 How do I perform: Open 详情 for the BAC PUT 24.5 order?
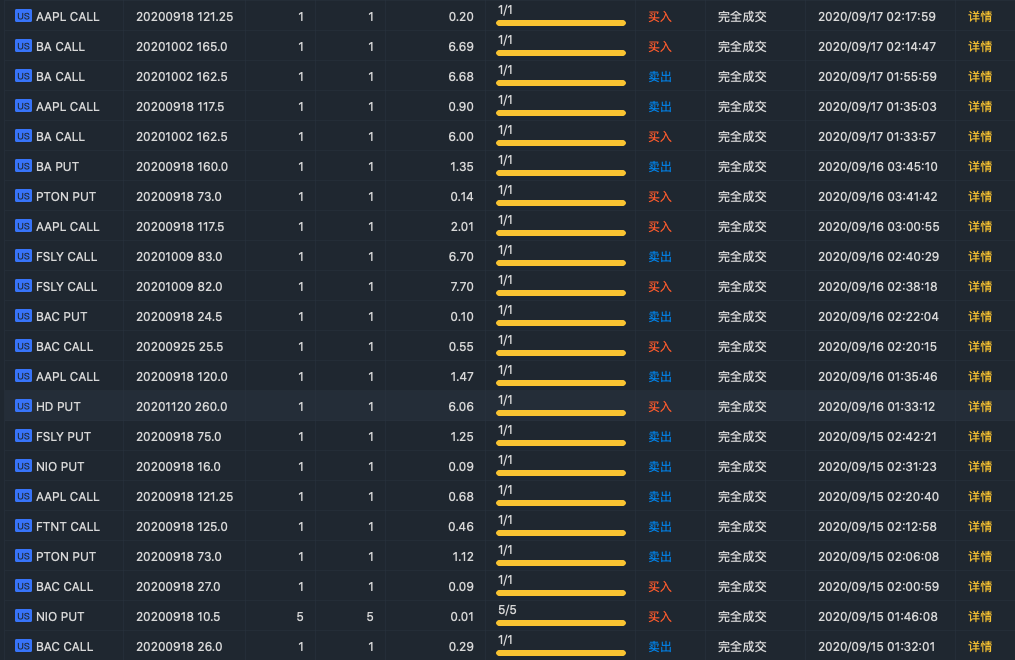(x=980, y=316)
